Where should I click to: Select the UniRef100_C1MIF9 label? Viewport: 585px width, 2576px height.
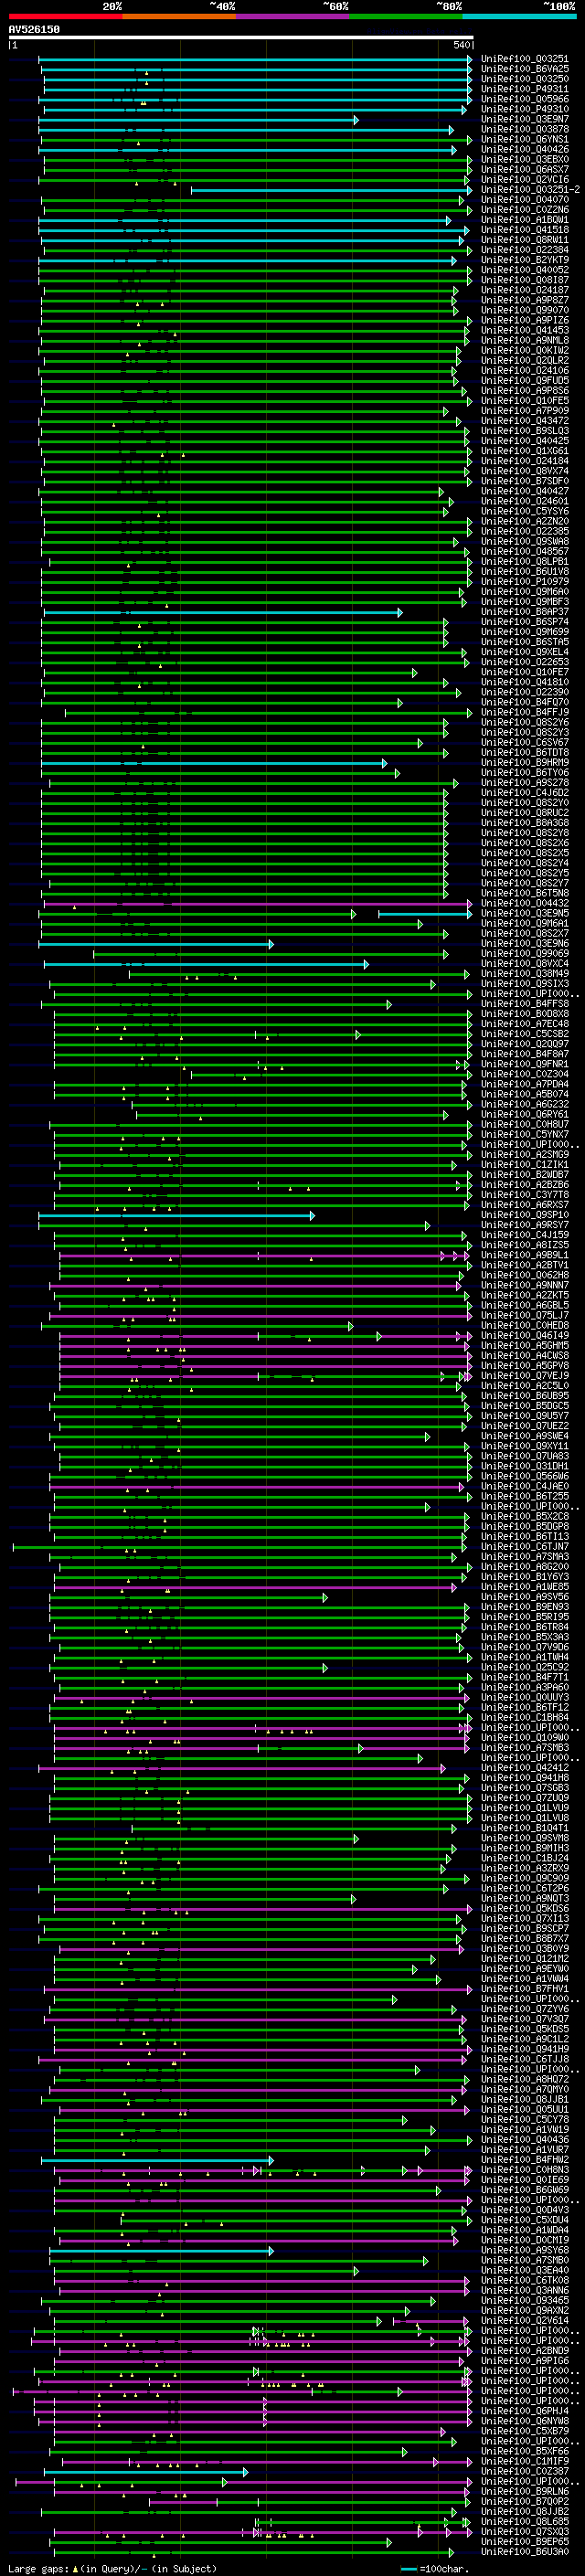pyautogui.click(x=524, y=2461)
